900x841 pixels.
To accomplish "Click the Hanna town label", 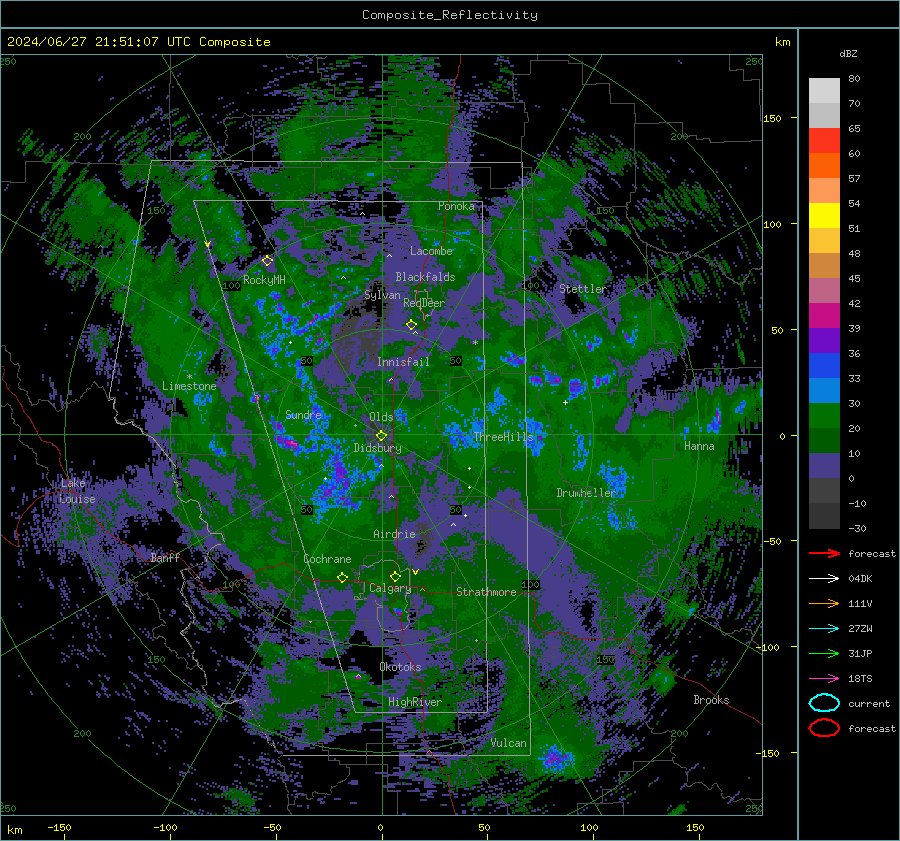I will click(699, 446).
